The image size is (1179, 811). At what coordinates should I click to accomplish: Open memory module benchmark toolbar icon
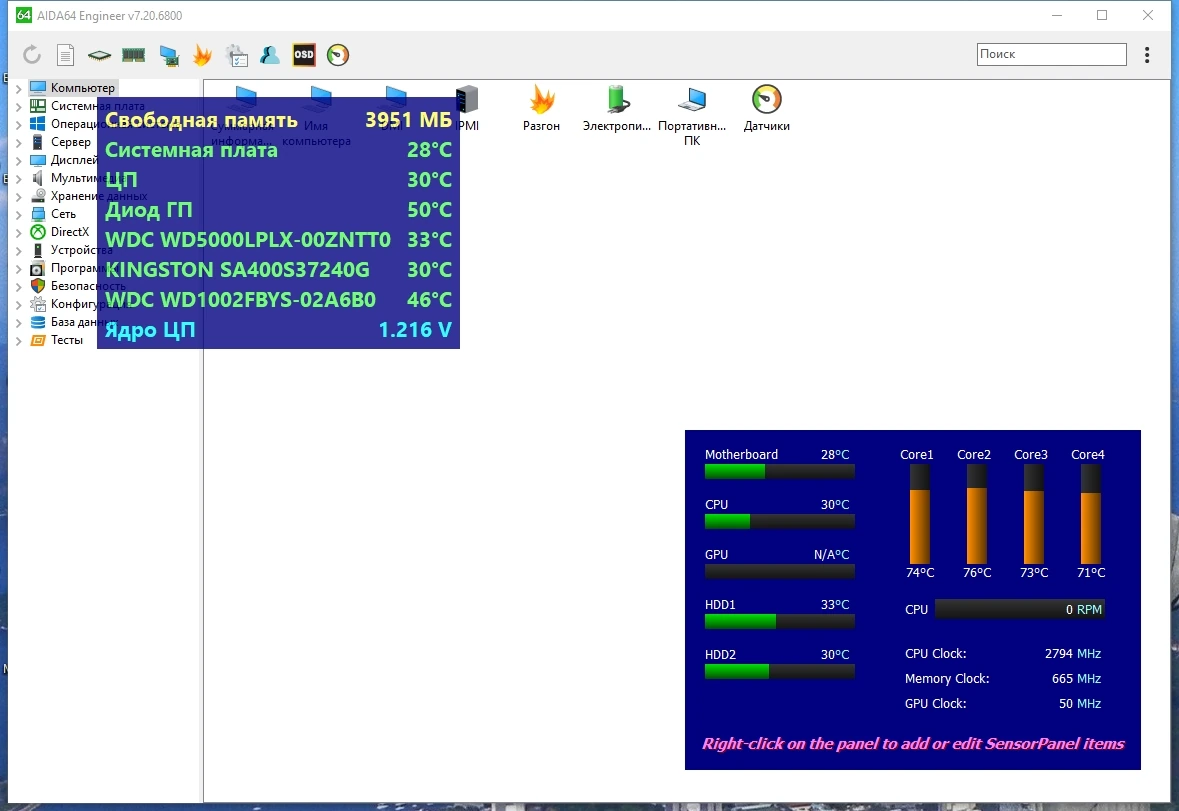tap(133, 55)
